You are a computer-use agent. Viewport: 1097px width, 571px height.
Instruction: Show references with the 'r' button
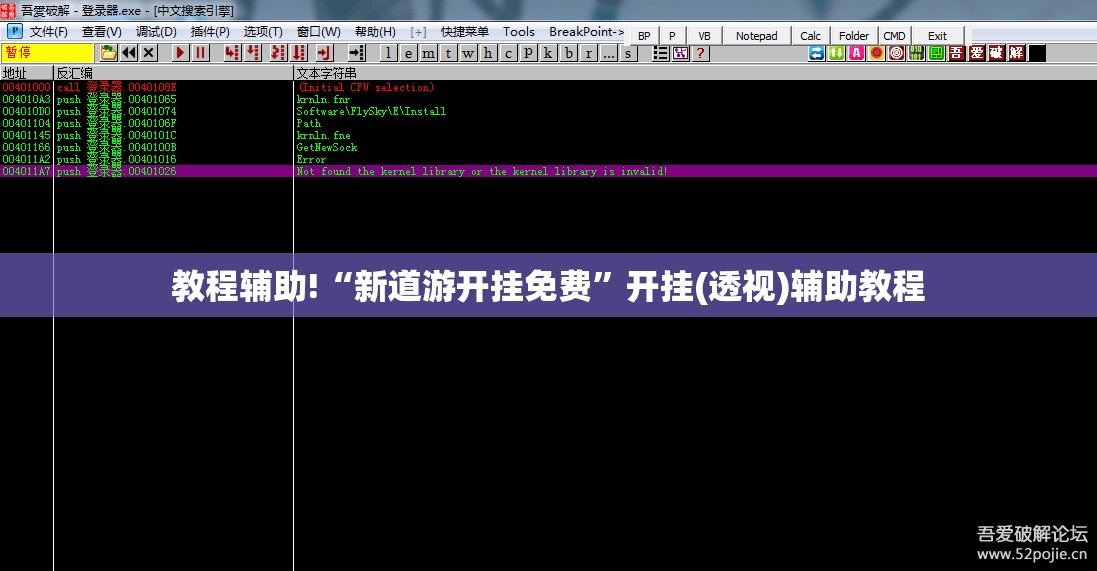click(x=588, y=53)
